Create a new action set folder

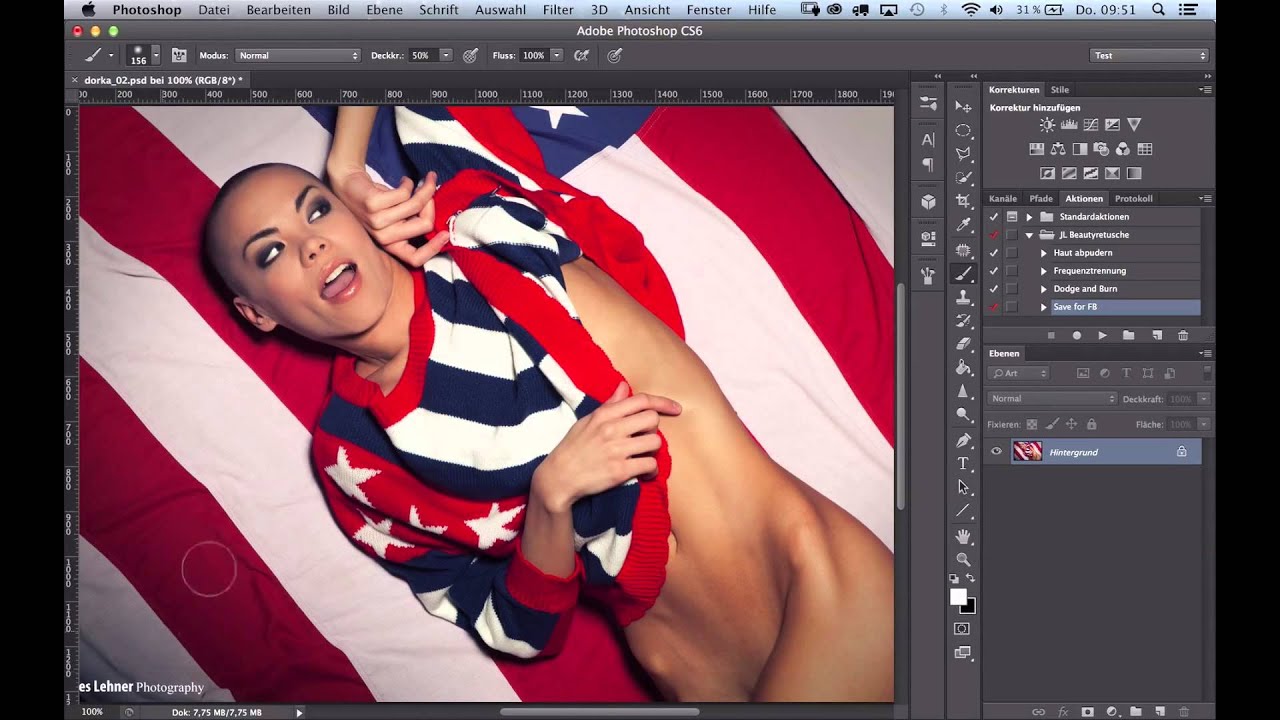(x=1129, y=336)
